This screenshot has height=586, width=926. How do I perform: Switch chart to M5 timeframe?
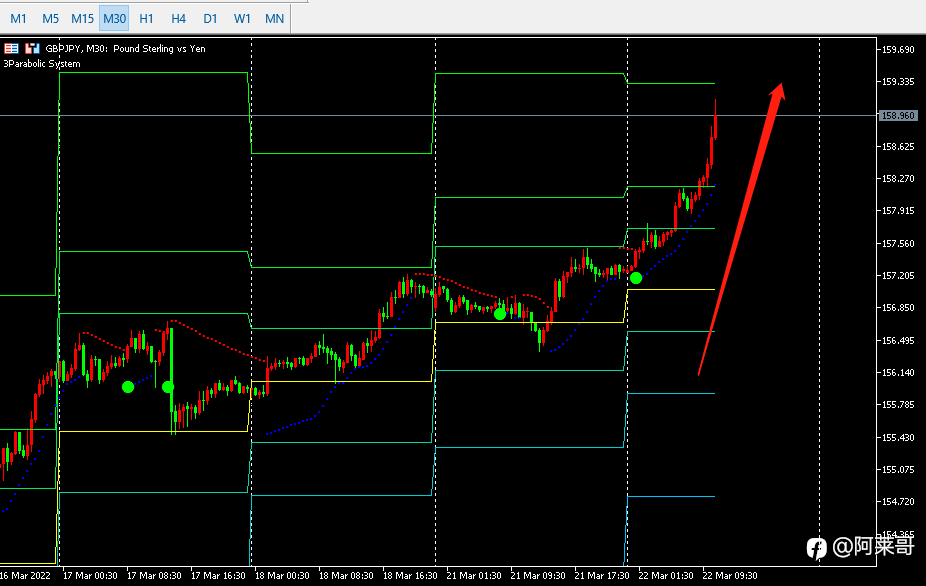[50, 18]
